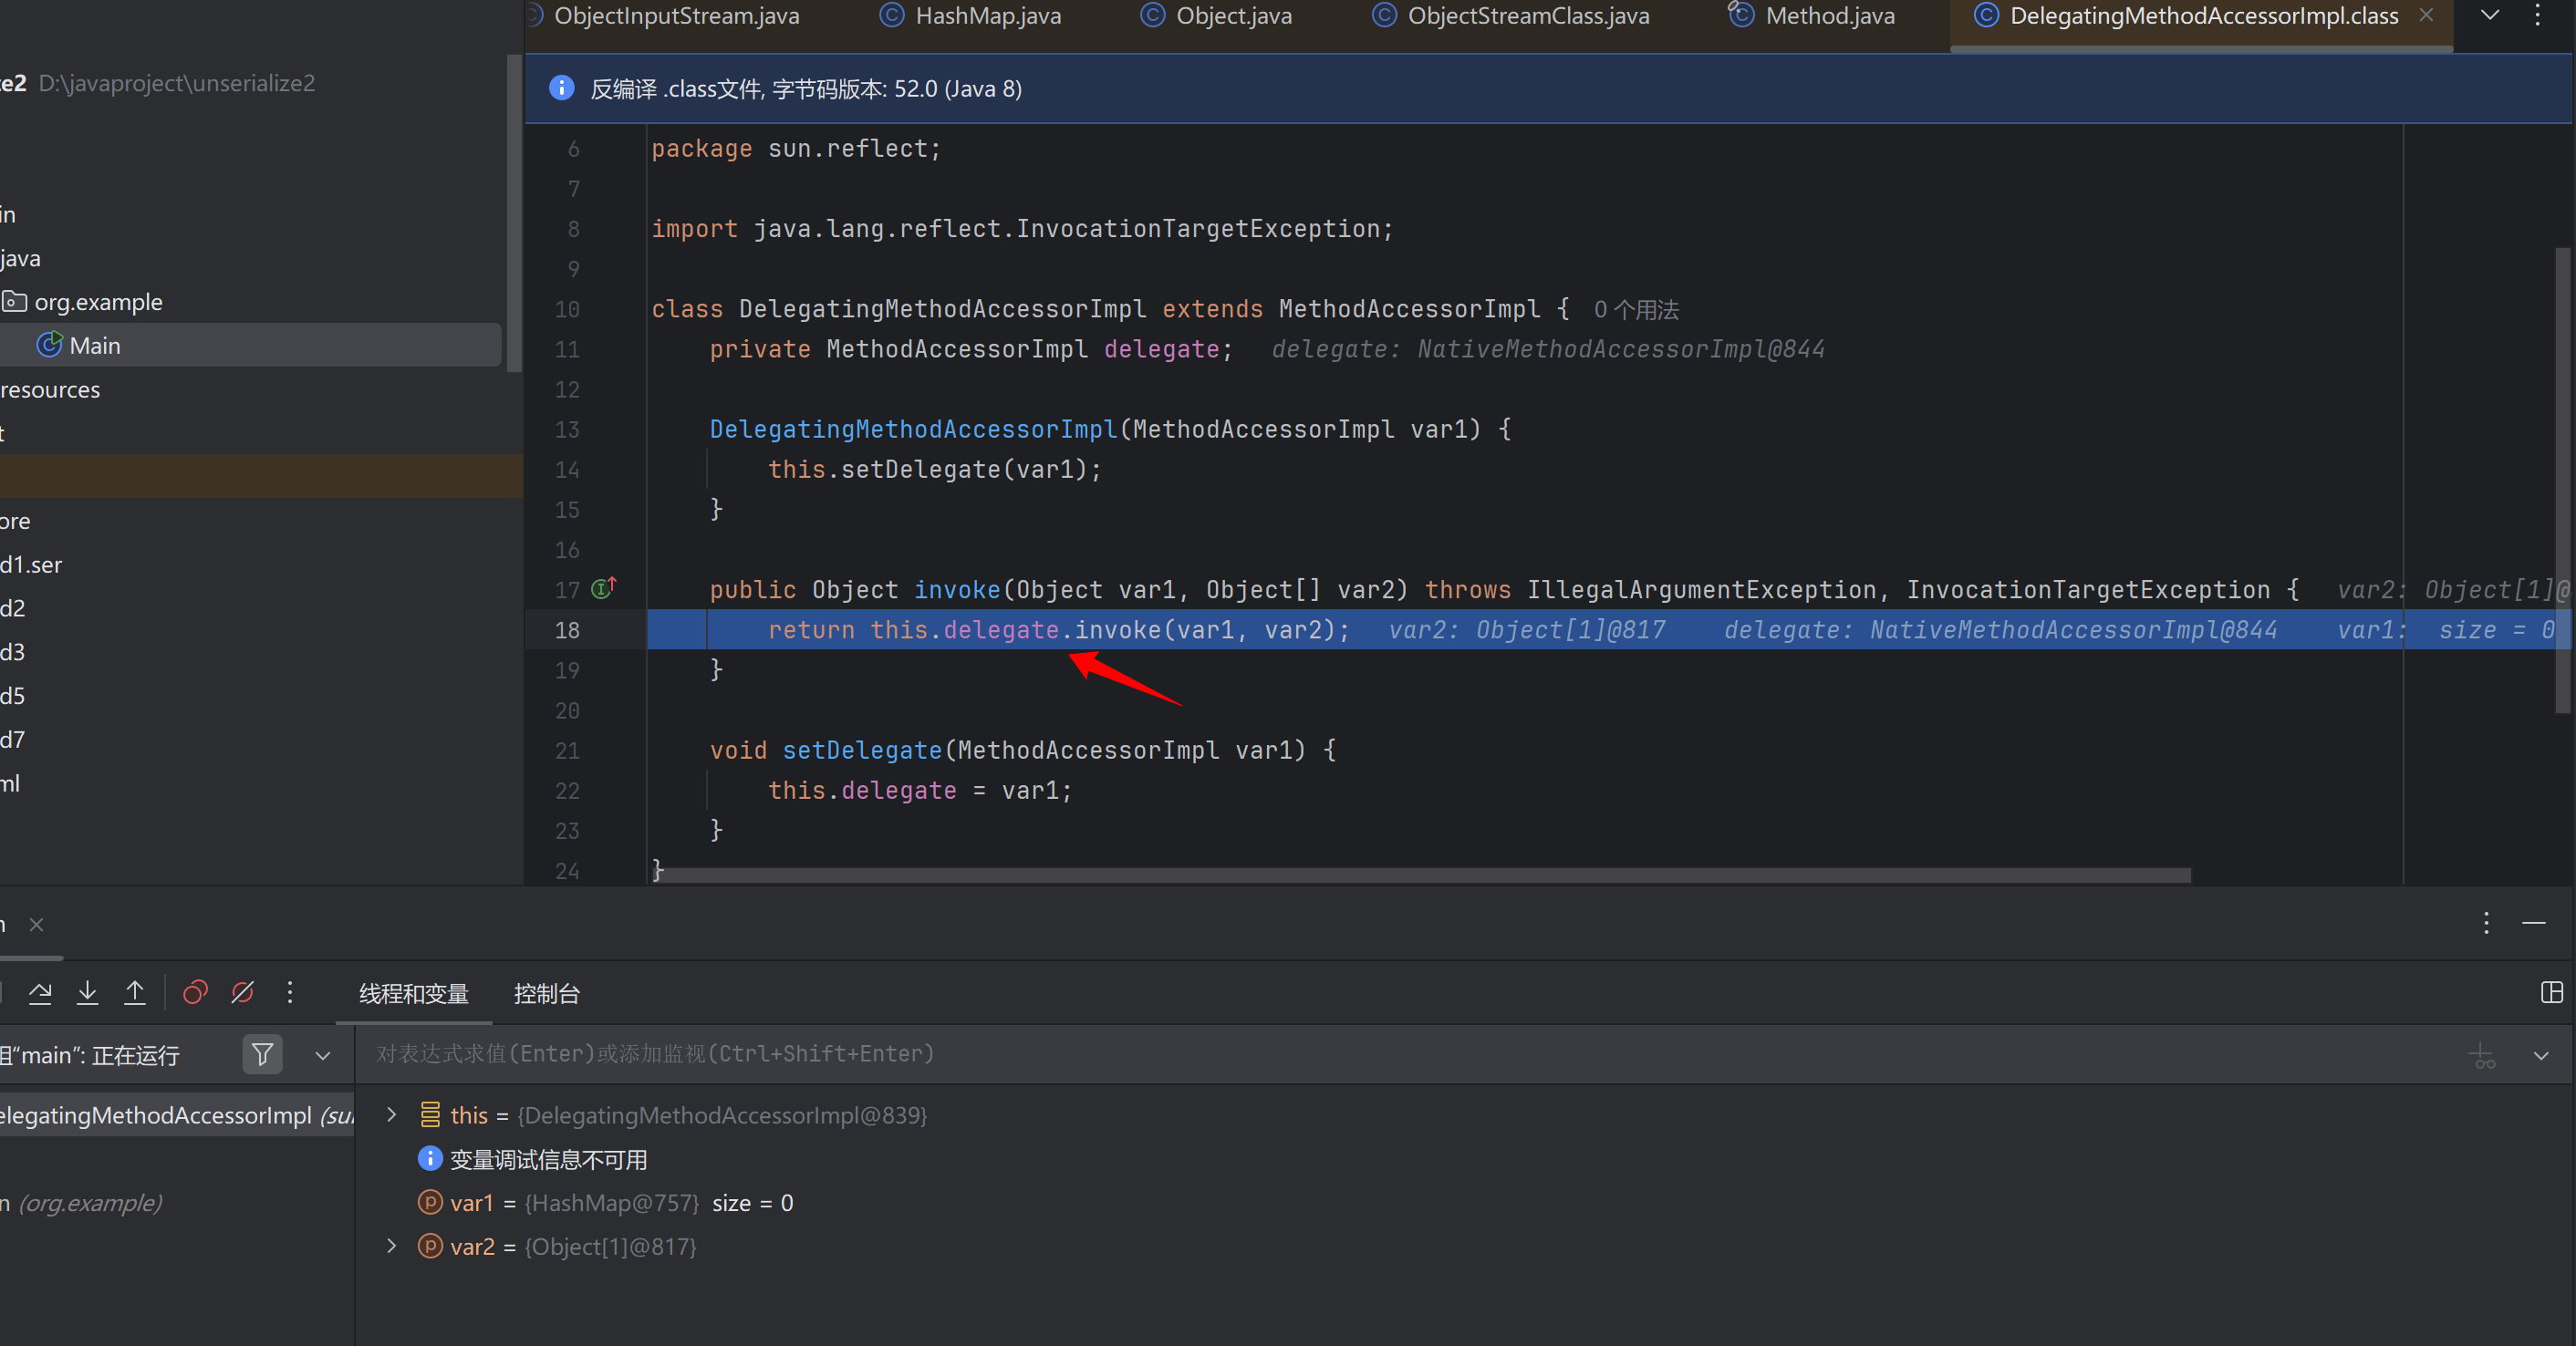Screen dimensions: 2576x1346
Task: Click the implemented-method gutter icon on line 17
Action: tap(603, 589)
